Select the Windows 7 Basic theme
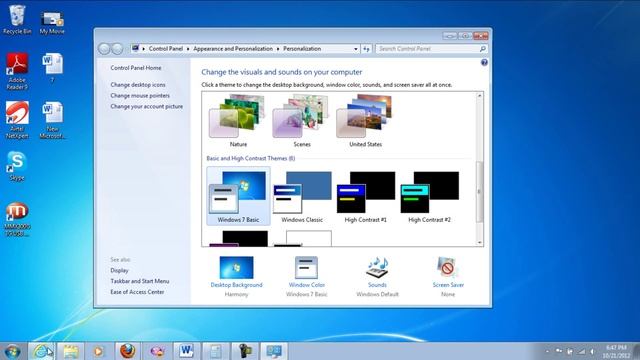Image resolution: width=640 pixels, height=360 pixels. pos(238,196)
